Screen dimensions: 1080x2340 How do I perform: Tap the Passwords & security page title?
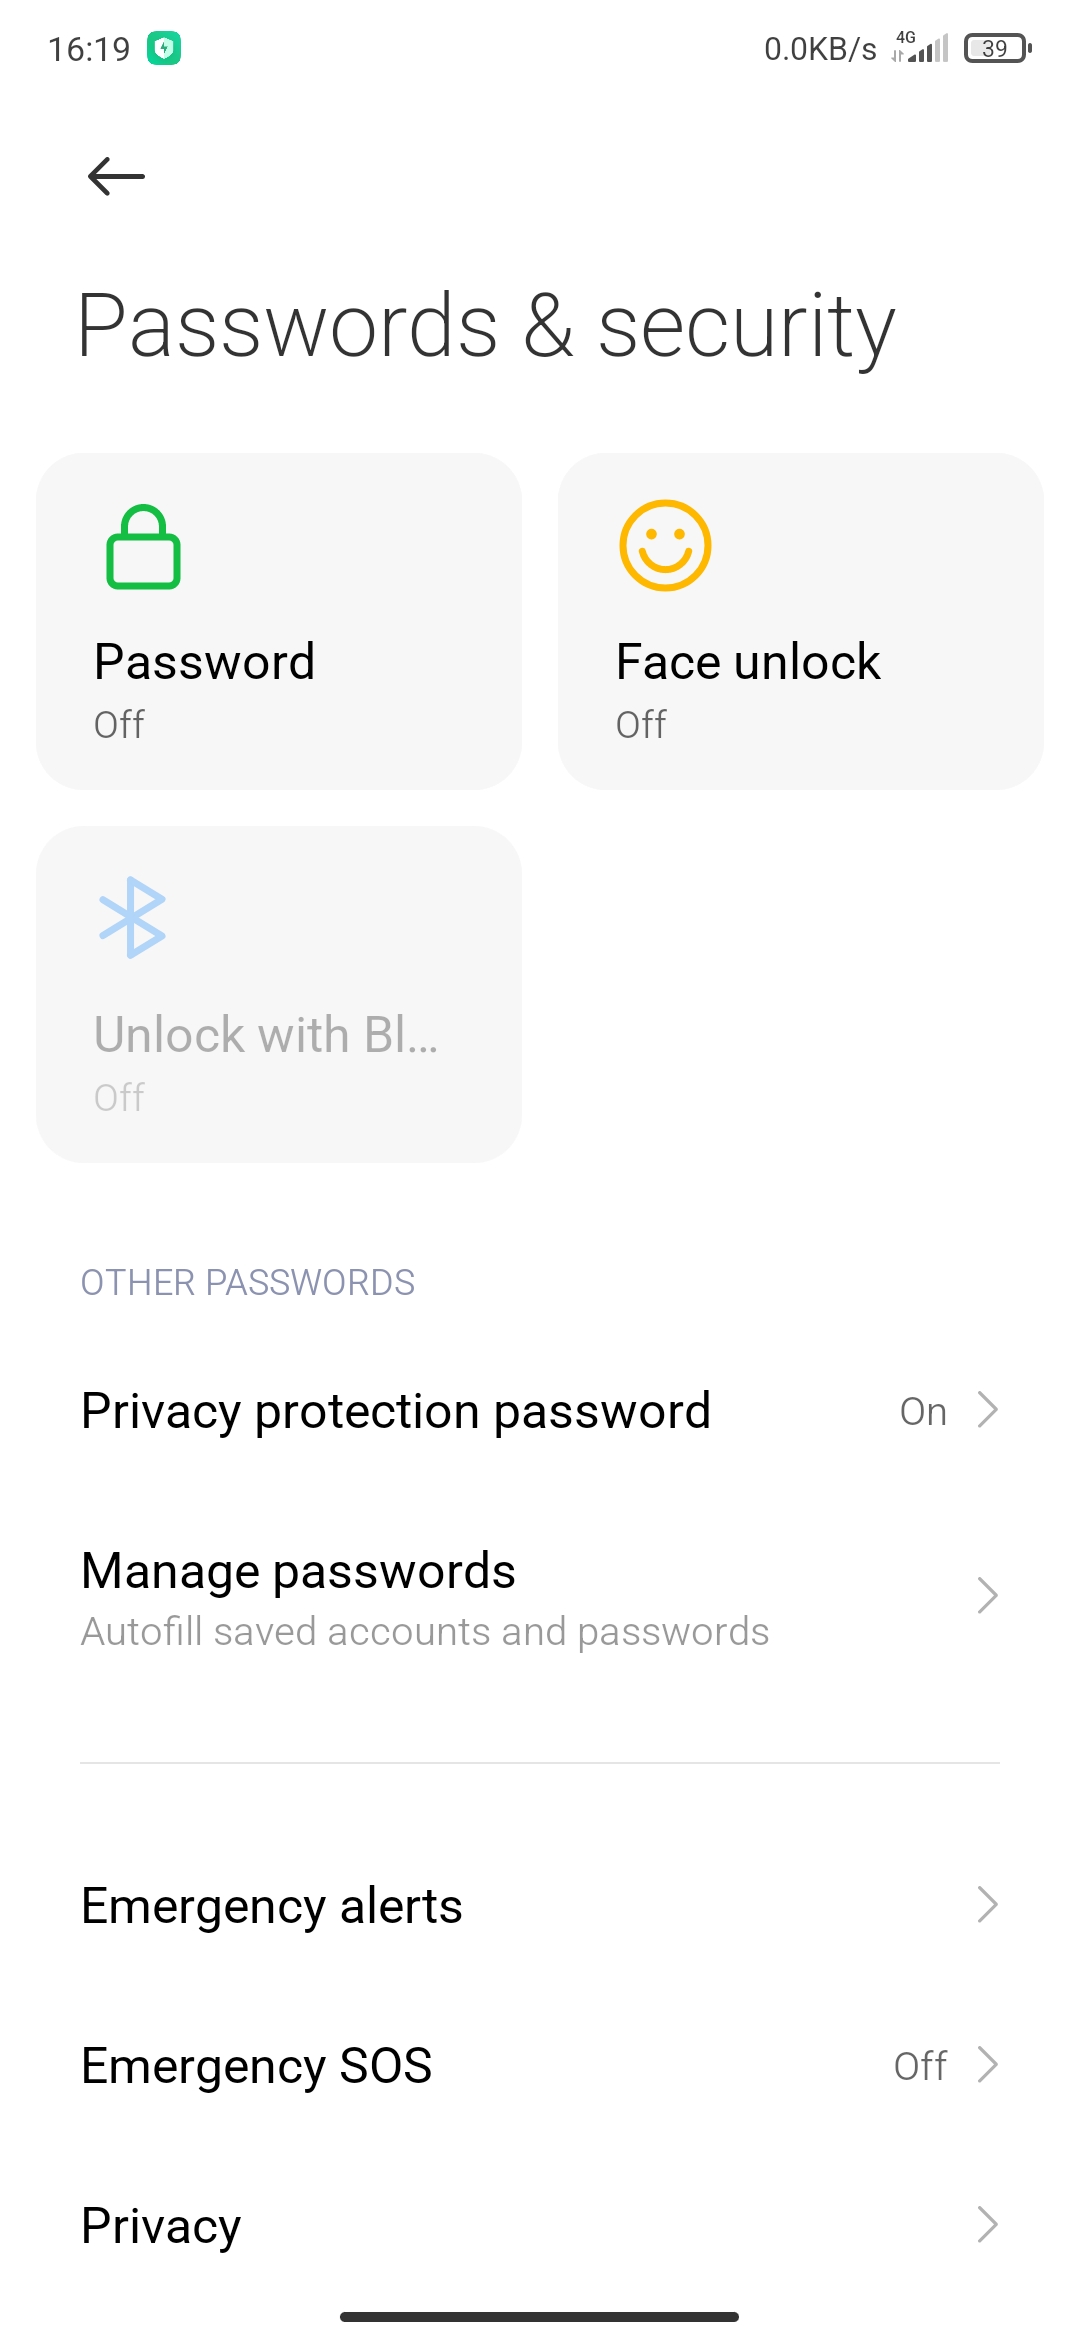[x=486, y=328]
